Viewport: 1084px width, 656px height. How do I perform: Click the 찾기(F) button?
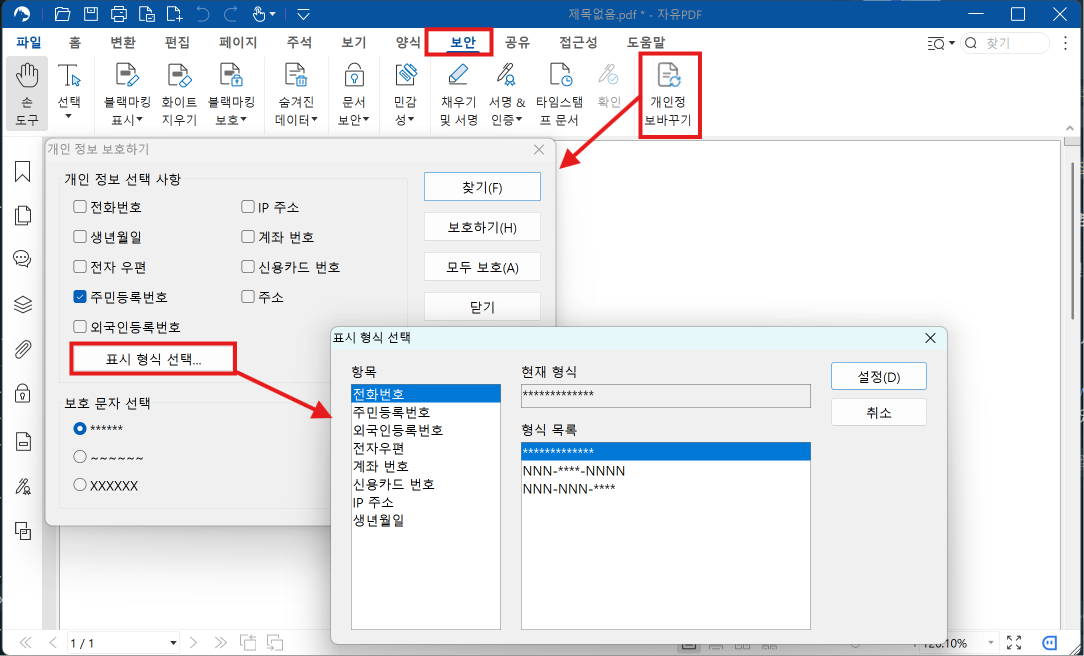coord(482,187)
